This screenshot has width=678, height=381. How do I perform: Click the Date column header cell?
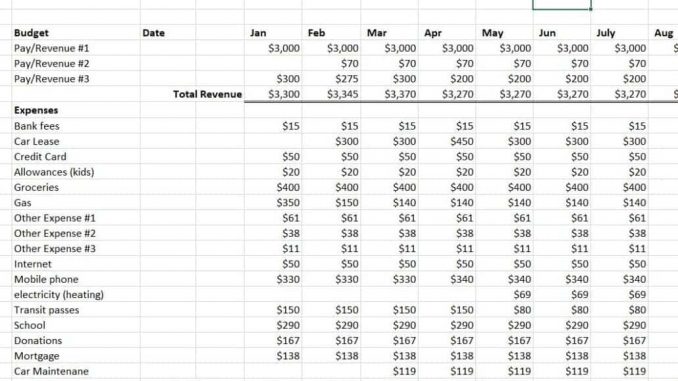(168, 33)
